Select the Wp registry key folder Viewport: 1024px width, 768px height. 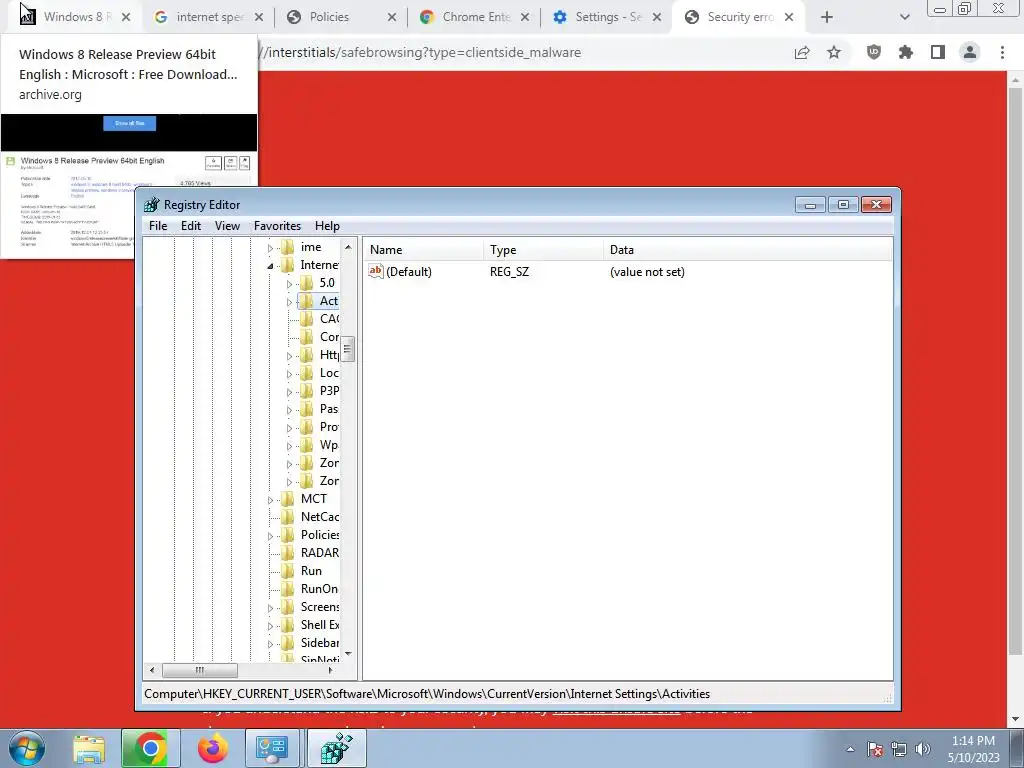[319, 445]
